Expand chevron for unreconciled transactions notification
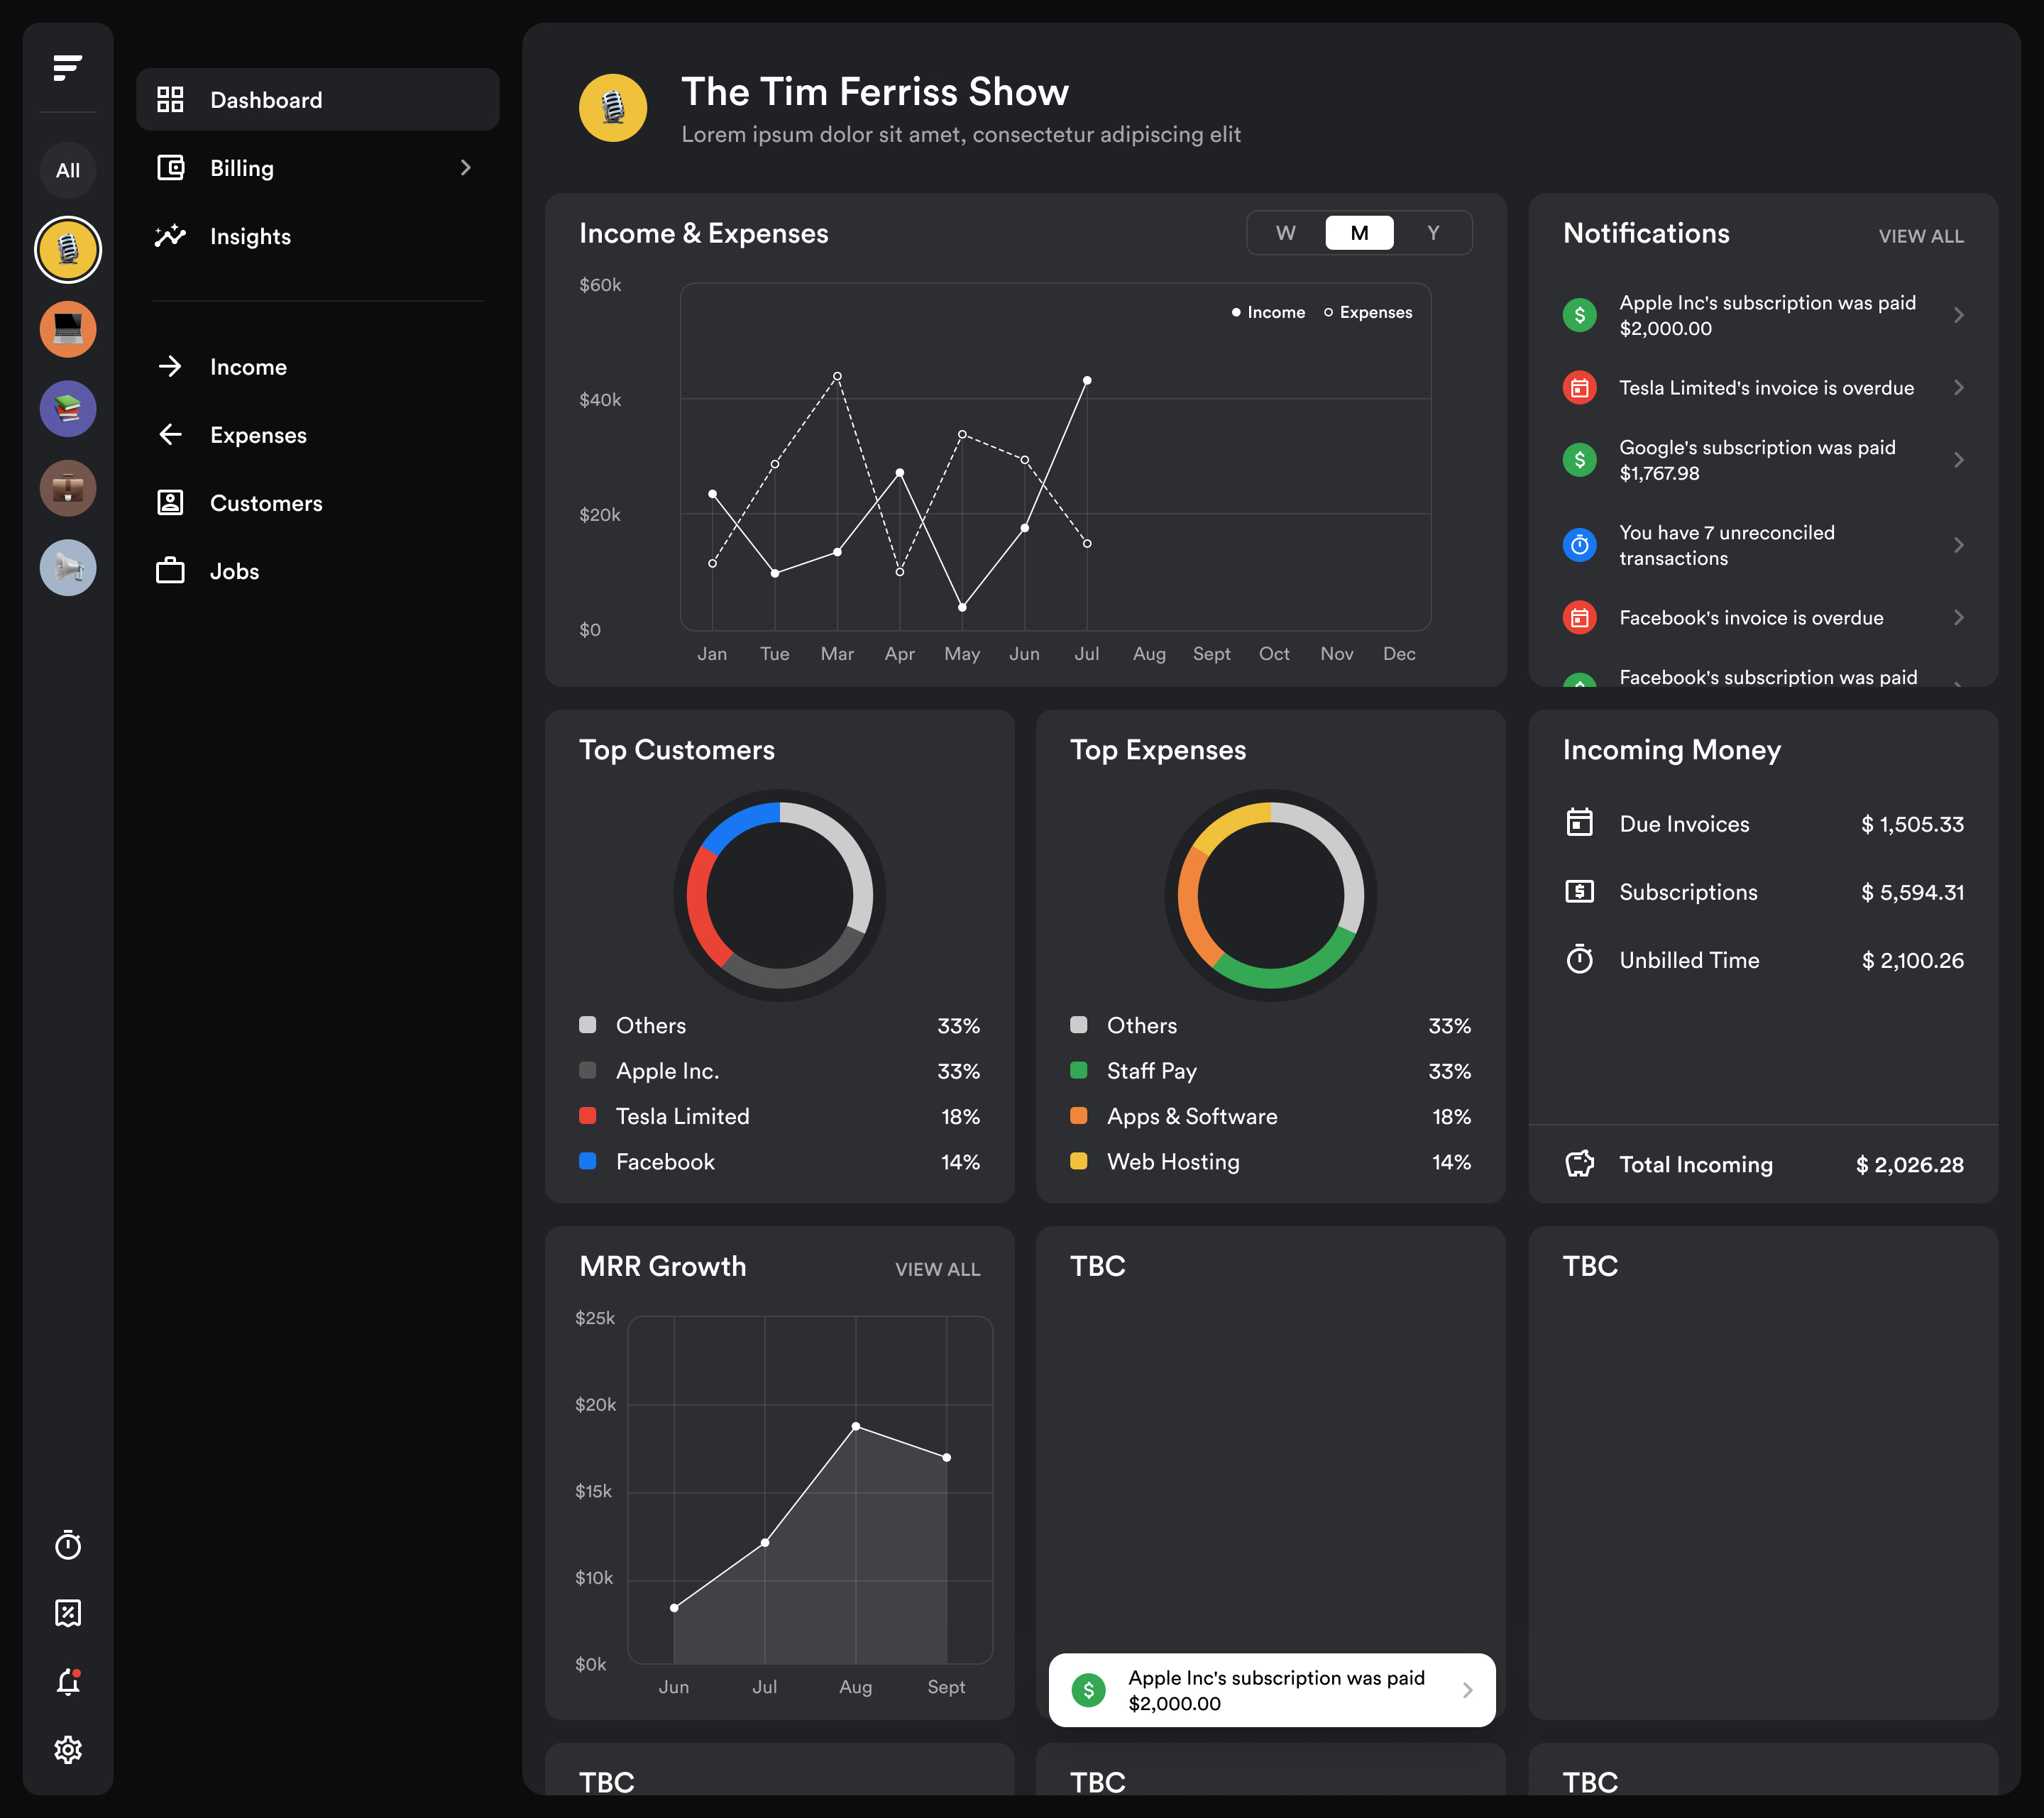The width and height of the screenshot is (2044, 1818). 1958,545
